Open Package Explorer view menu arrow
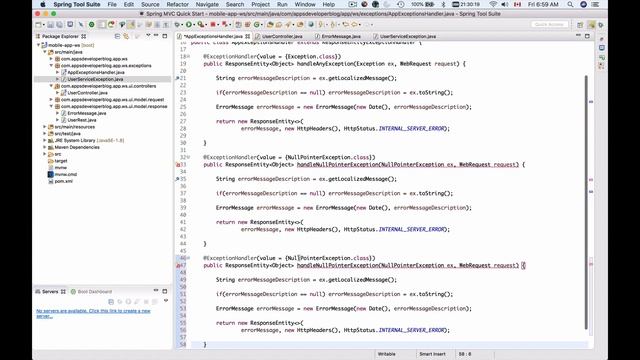640x360 pixels. pos(148,36)
